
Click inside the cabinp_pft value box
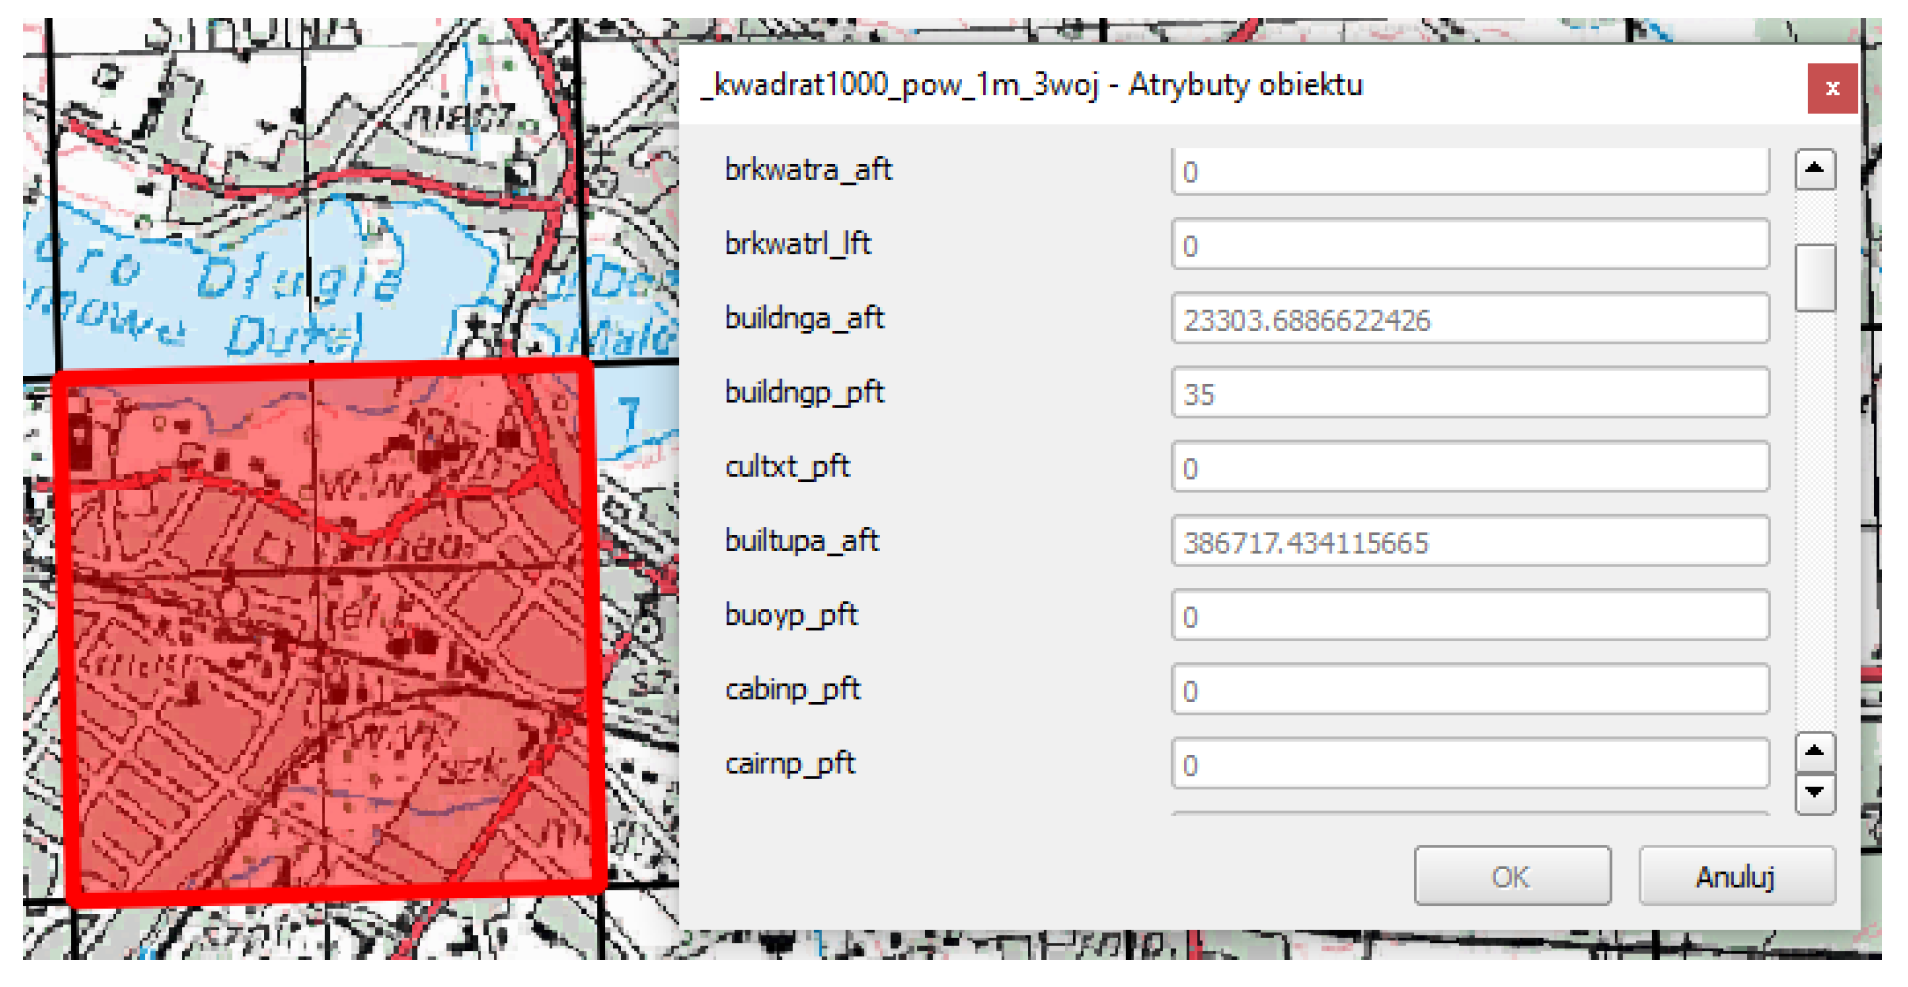1468,690
